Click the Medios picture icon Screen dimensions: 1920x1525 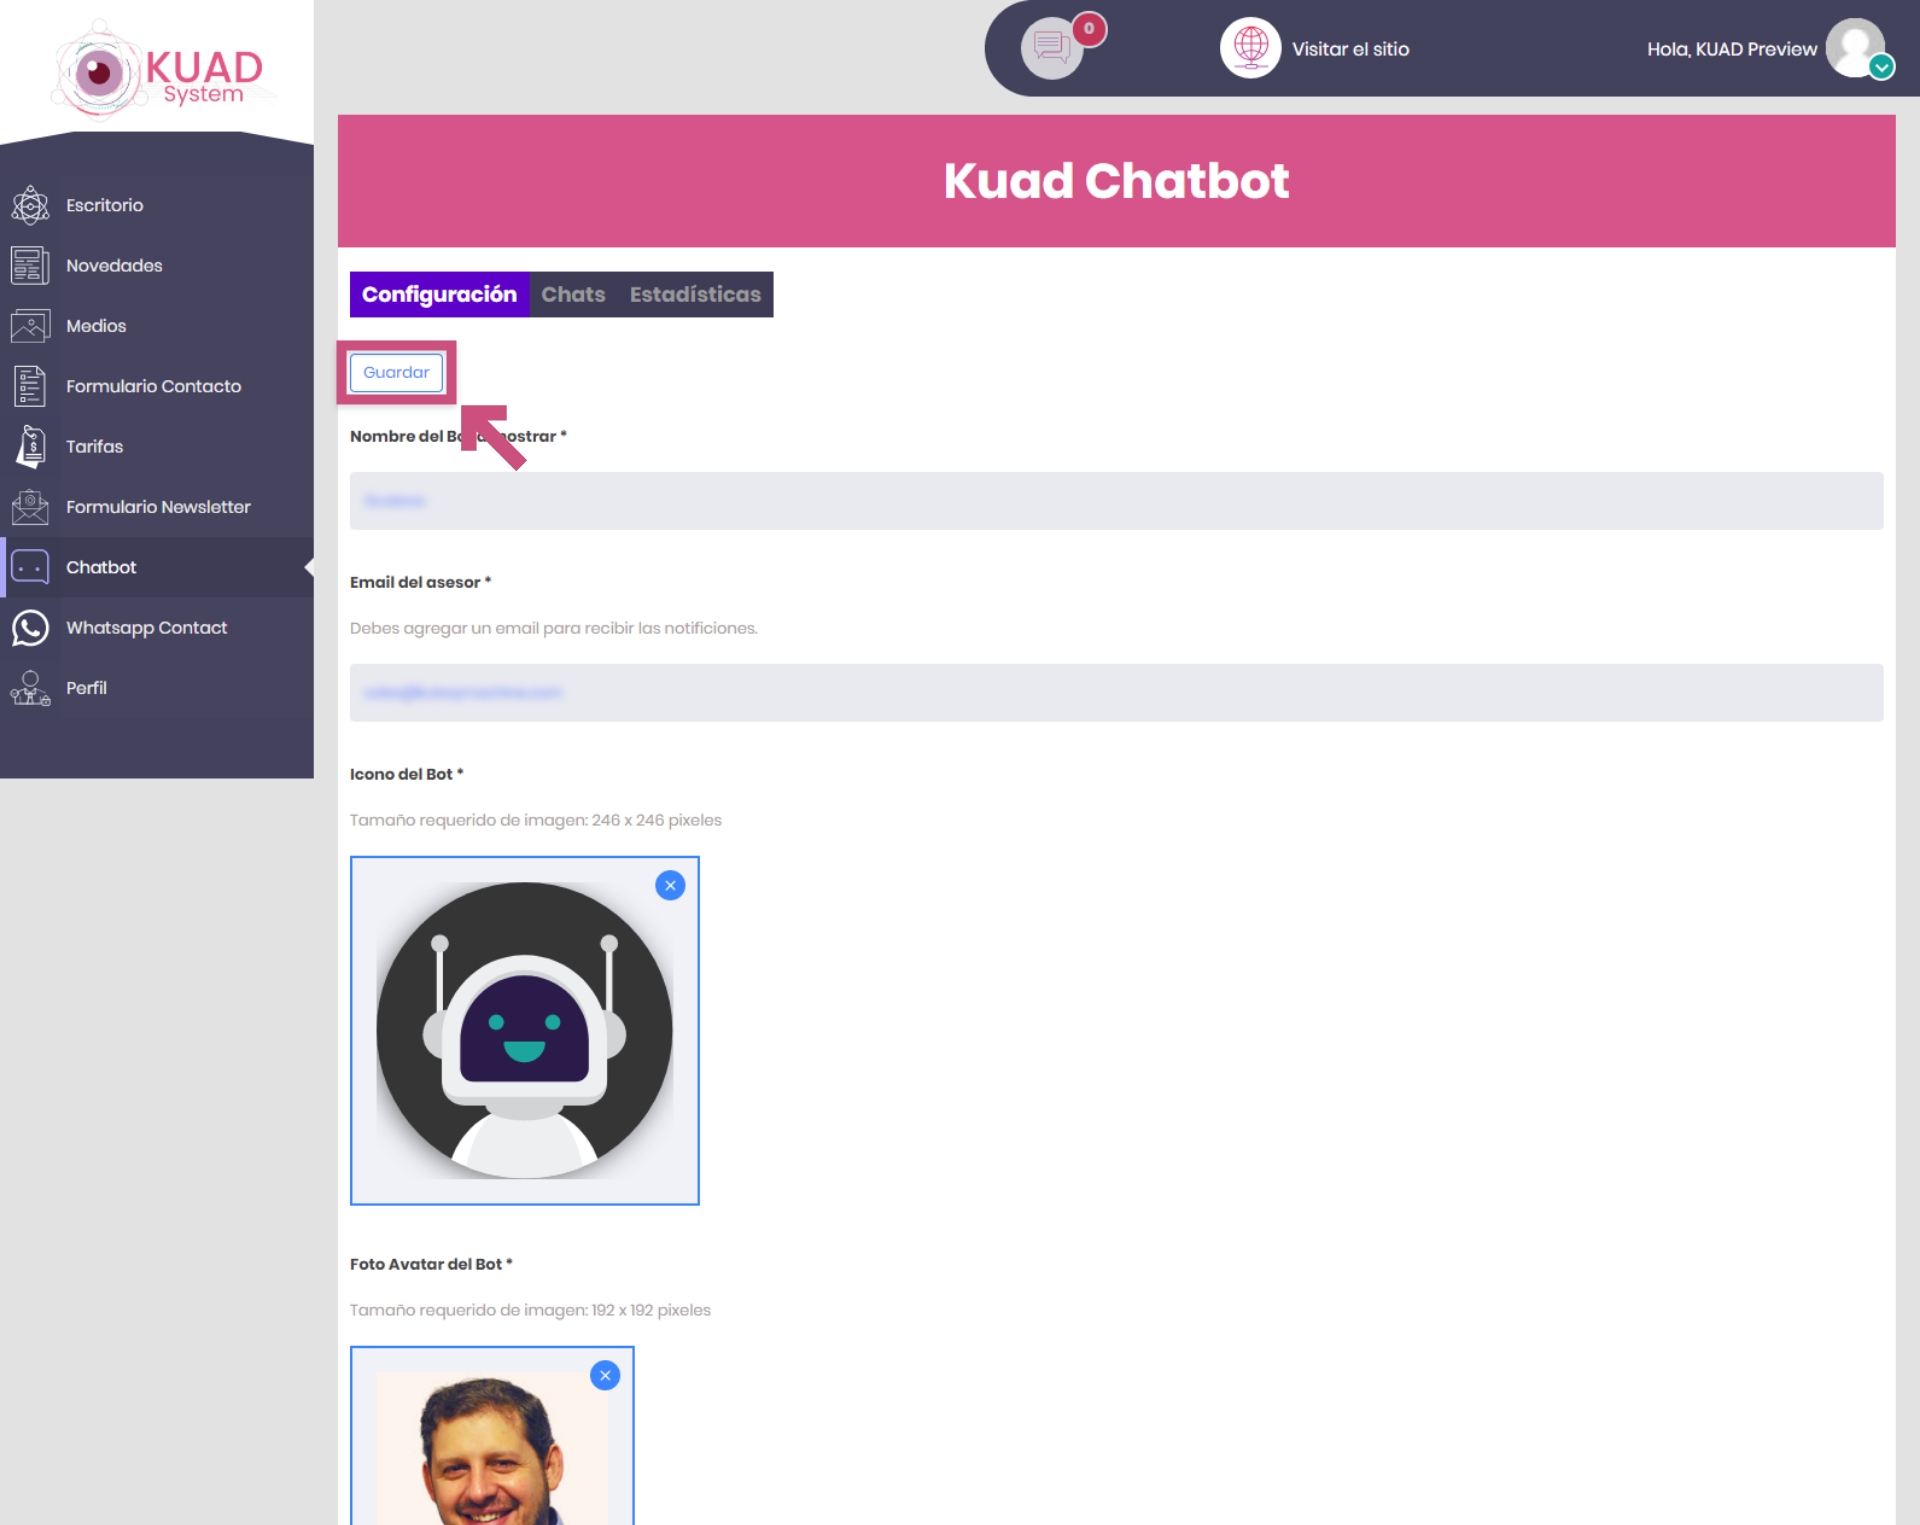(x=30, y=326)
